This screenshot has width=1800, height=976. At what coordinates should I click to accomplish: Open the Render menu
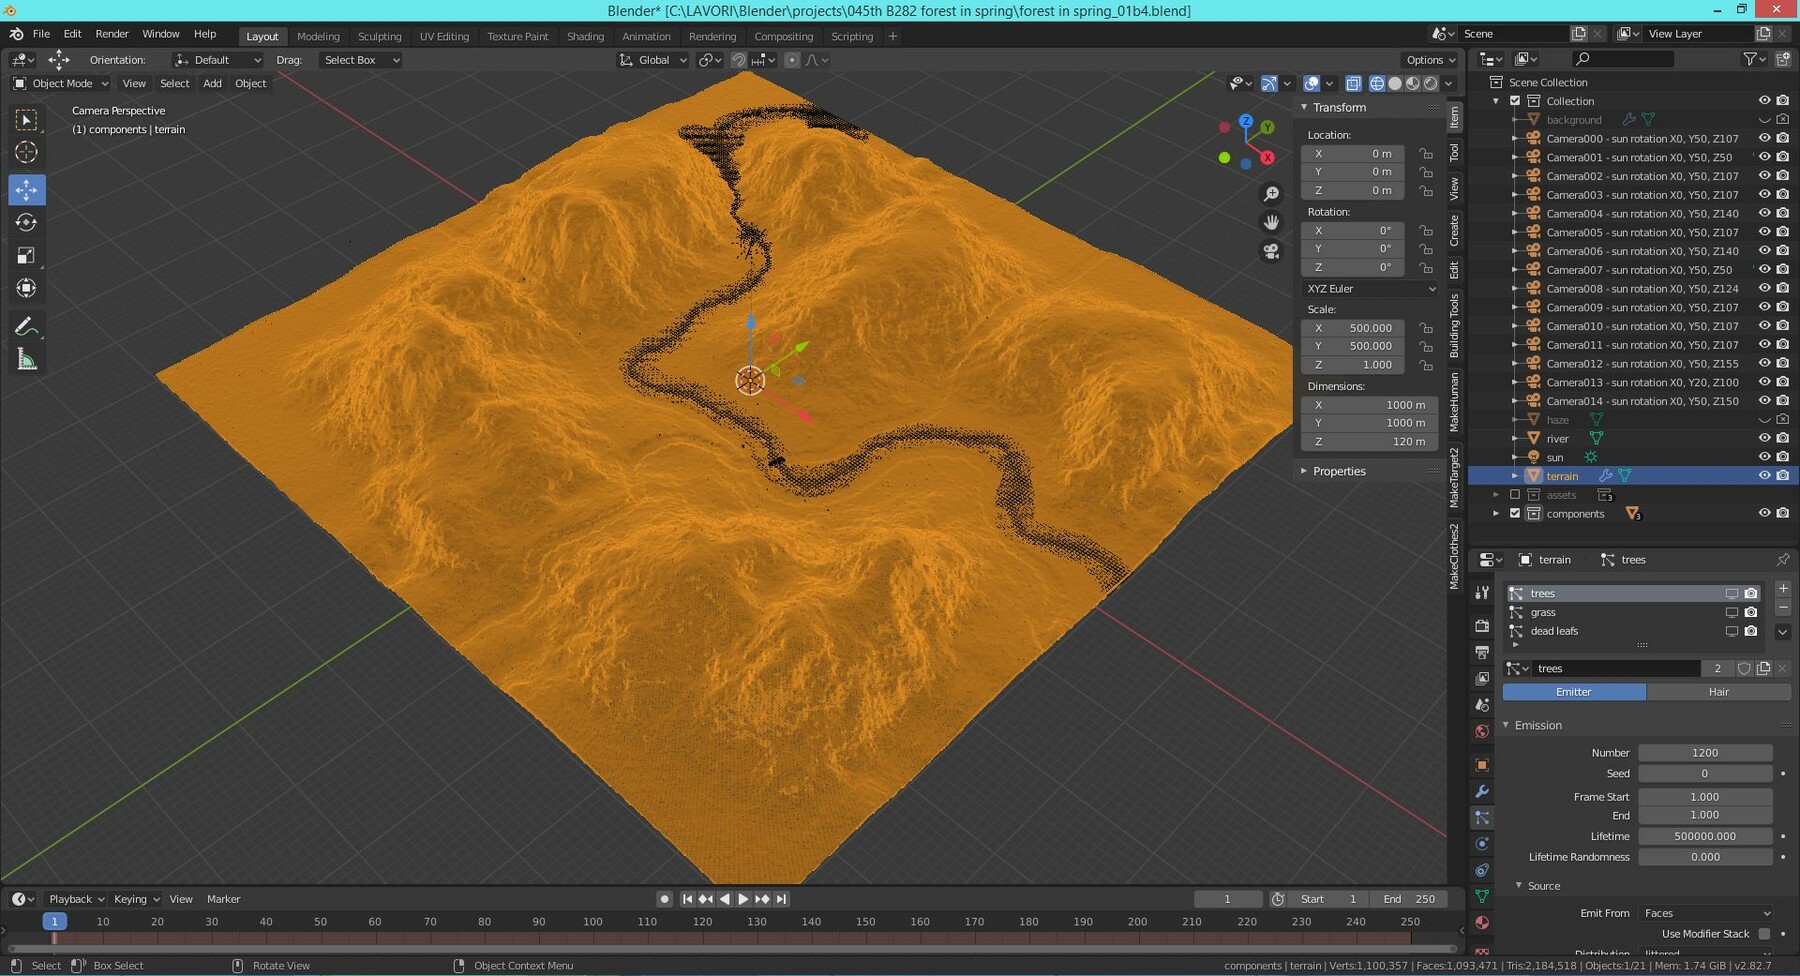pos(112,33)
